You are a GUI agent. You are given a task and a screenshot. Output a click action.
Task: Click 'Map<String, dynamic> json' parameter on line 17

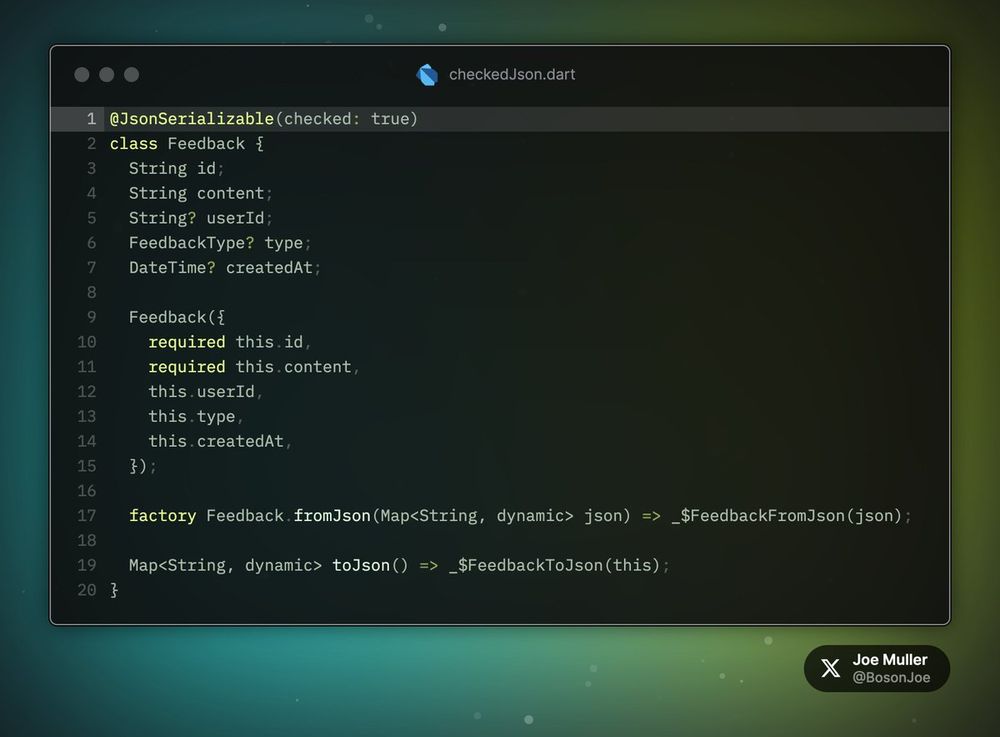(500, 516)
